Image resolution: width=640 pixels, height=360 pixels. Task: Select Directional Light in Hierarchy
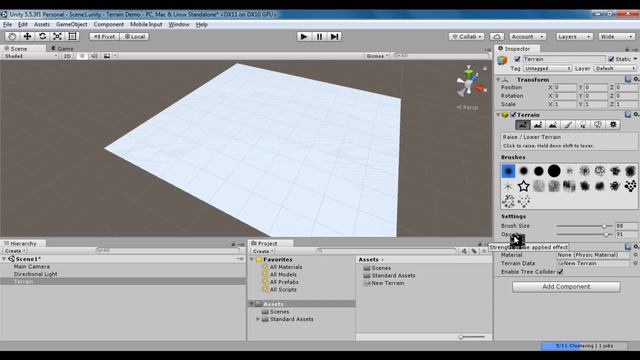[x=36, y=274]
